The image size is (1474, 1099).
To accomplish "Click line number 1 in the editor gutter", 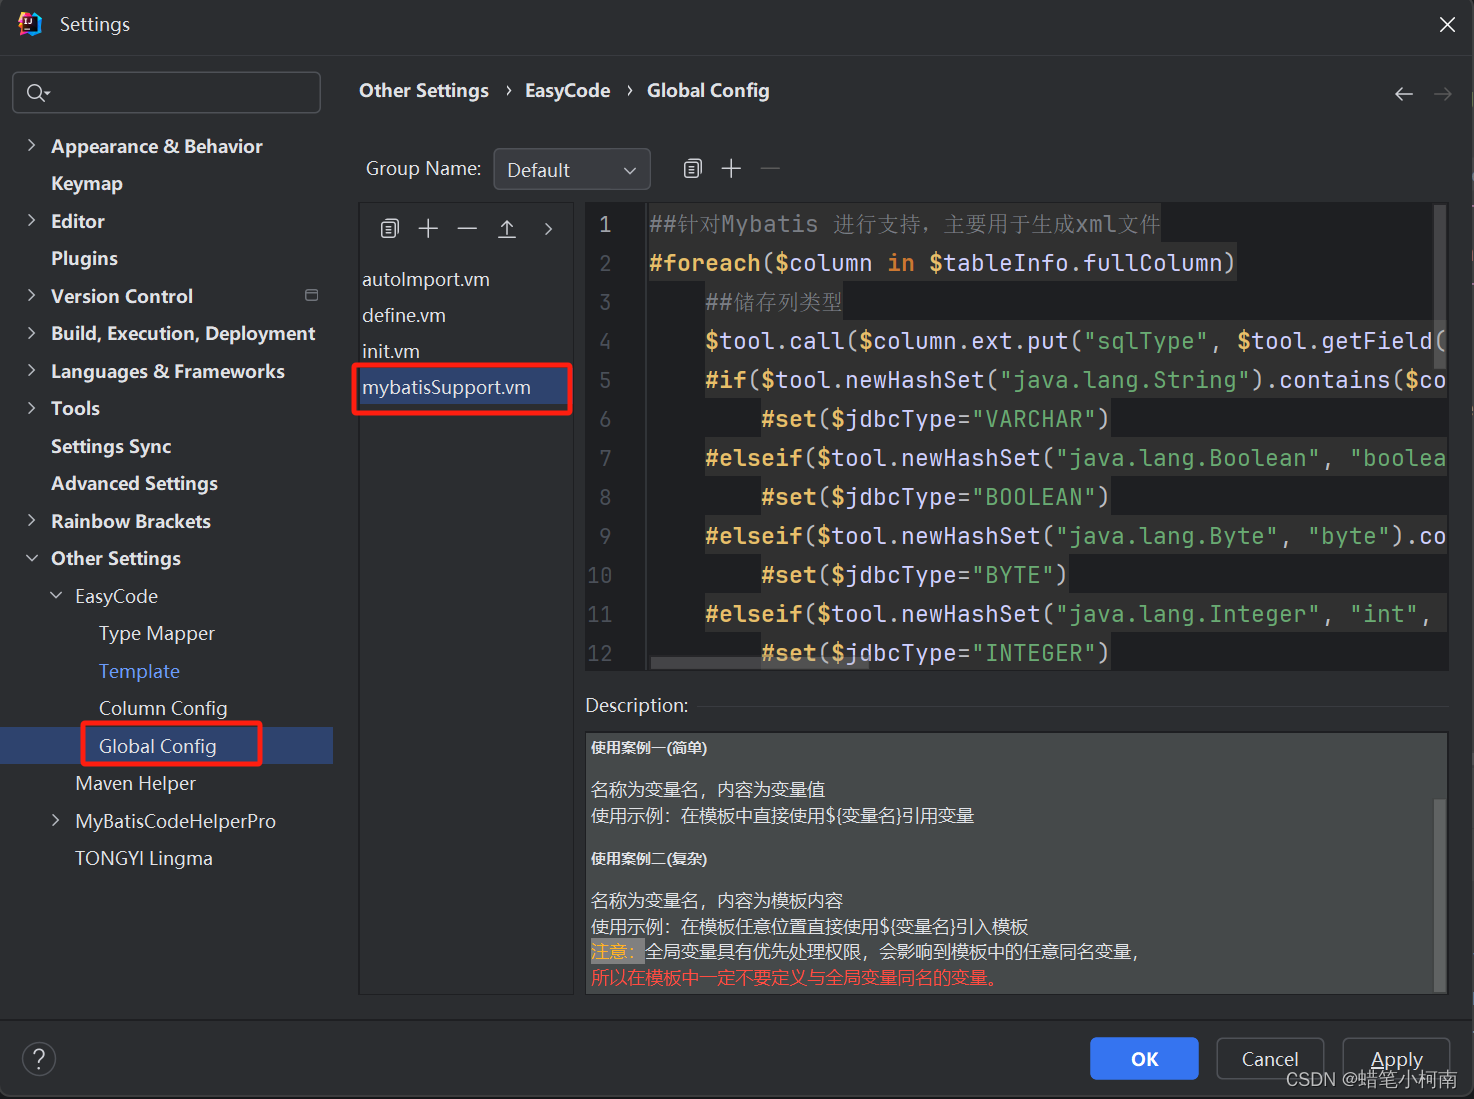I will [605, 224].
